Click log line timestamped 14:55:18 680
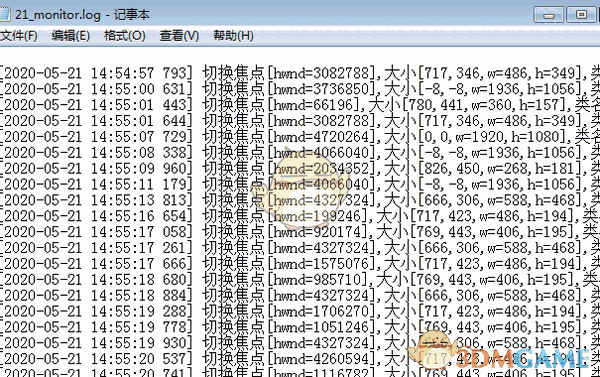600x377 pixels. 300,279
